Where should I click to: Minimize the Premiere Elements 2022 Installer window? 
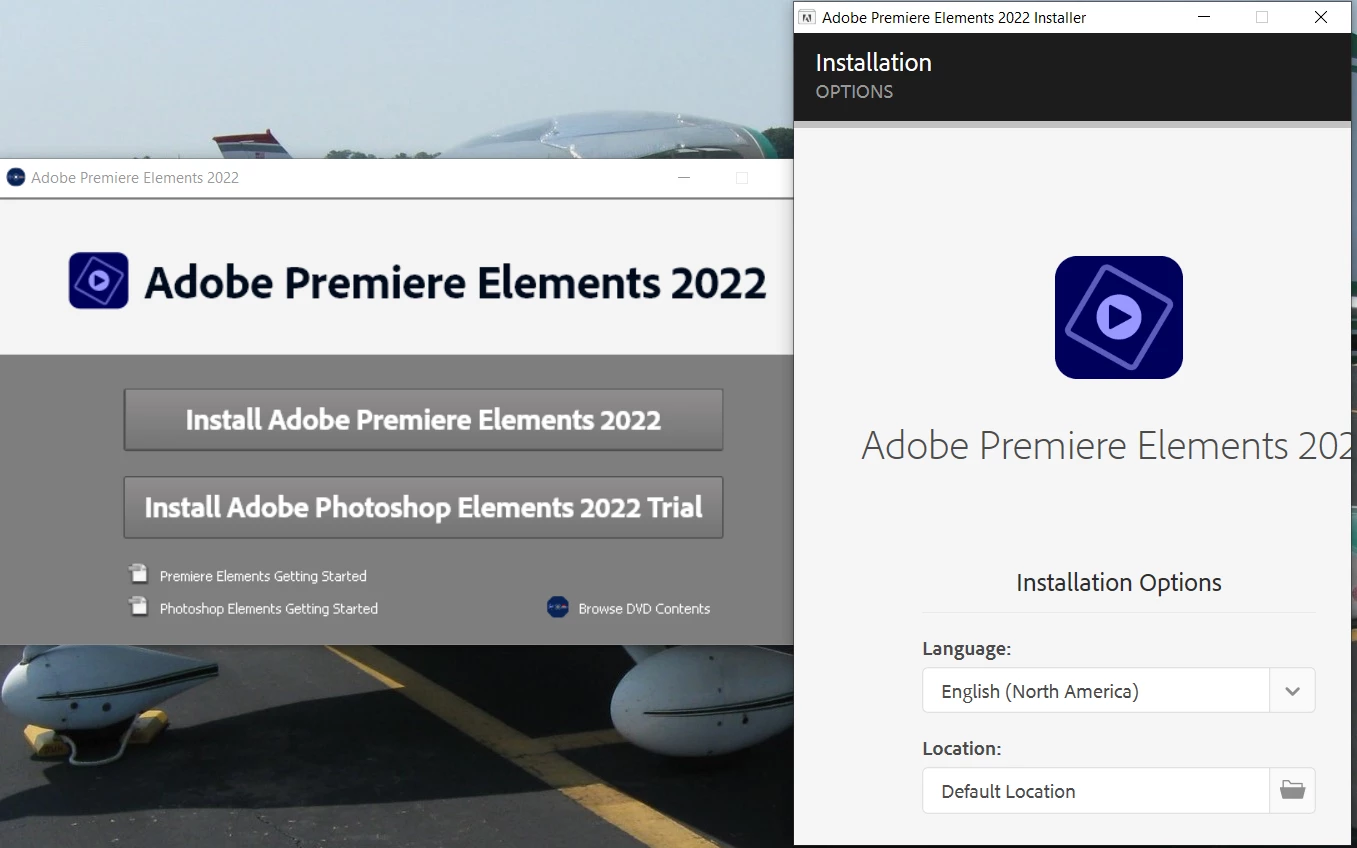1203,17
